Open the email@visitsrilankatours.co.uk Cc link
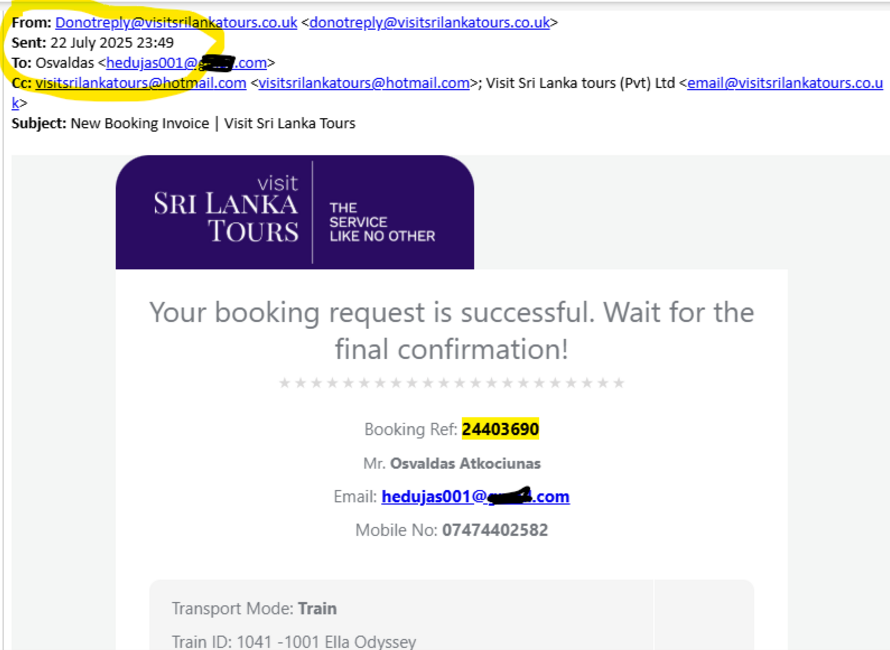The image size is (890, 650). coord(784,83)
